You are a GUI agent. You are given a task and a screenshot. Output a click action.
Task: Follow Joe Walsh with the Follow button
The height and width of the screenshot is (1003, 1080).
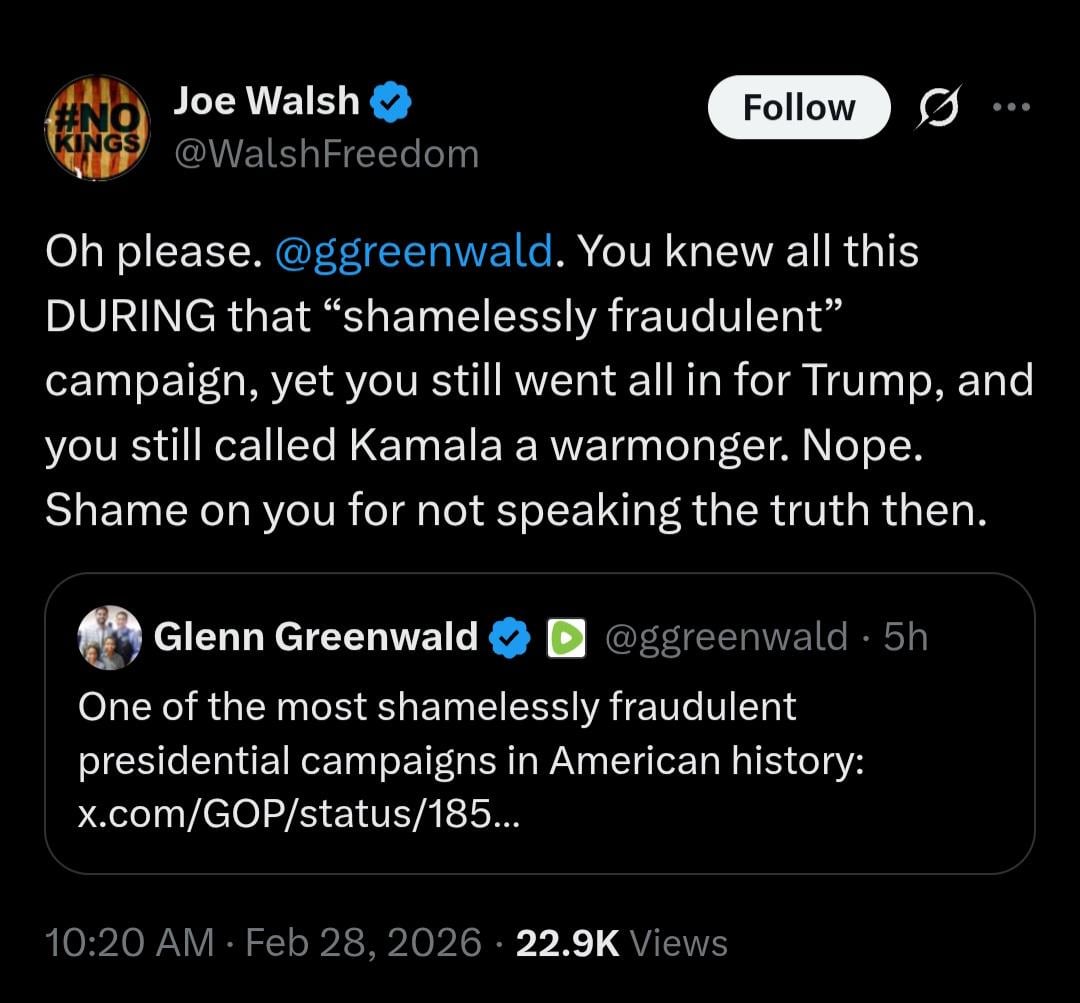pyautogui.click(x=798, y=107)
